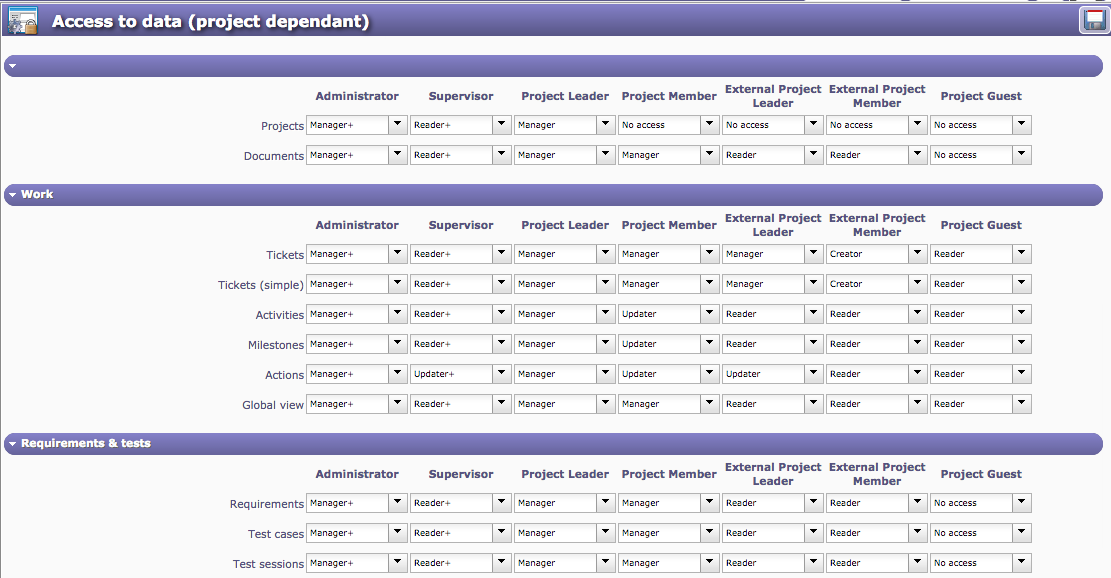Open Administrator dropdown for Projects
Image resolution: width=1111 pixels, height=578 pixels.
tap(397, 125)
